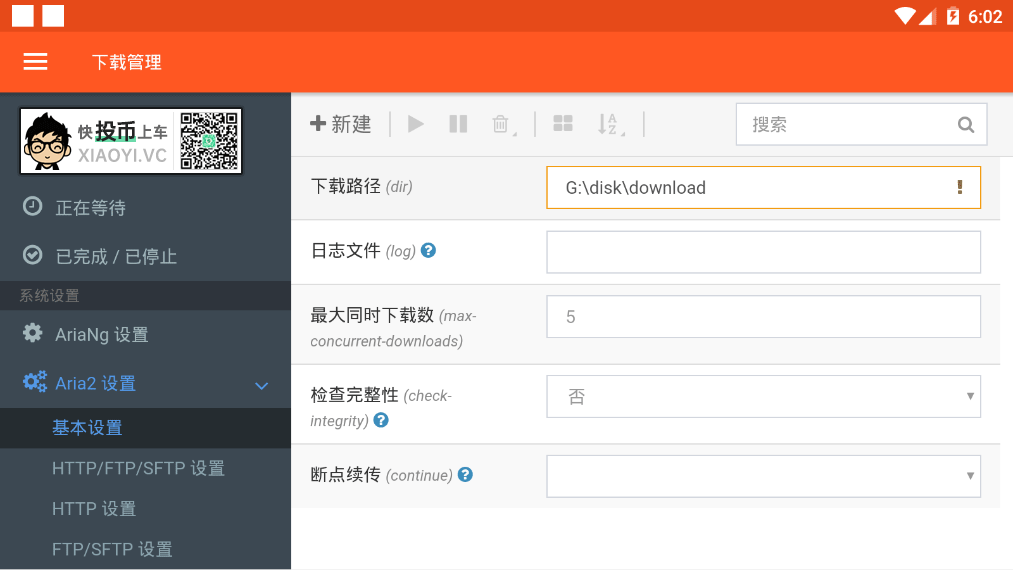The image size is (1013, 570).
Task: Click the 6:02 clock in status bar
Action: coord(985,17)
